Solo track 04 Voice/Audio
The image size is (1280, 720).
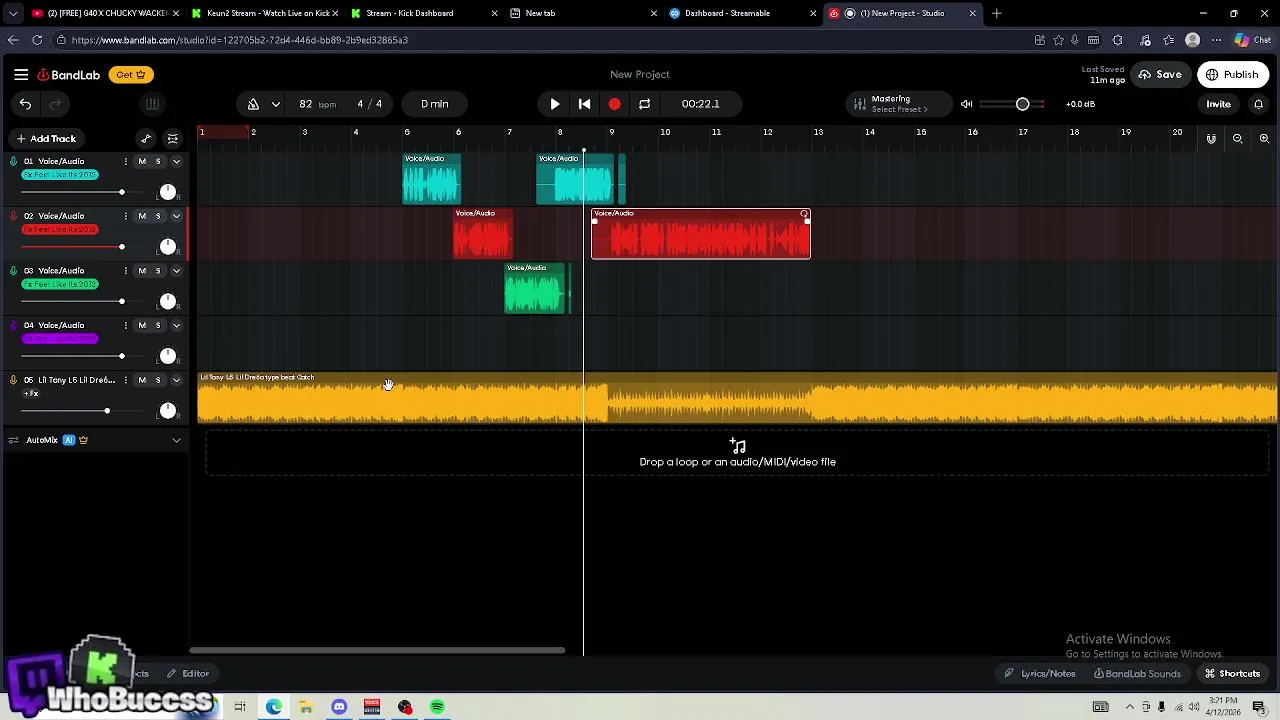coord(158,325)
